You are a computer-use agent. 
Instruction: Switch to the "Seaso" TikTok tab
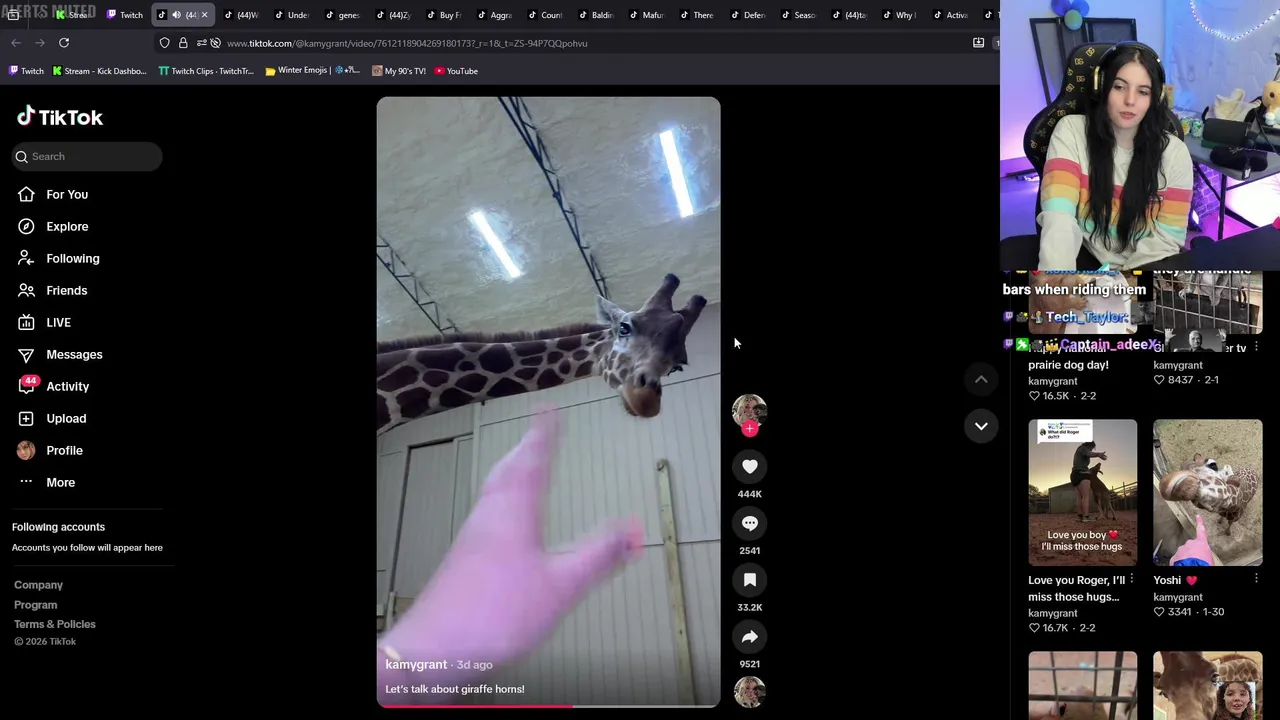point(798,15)
